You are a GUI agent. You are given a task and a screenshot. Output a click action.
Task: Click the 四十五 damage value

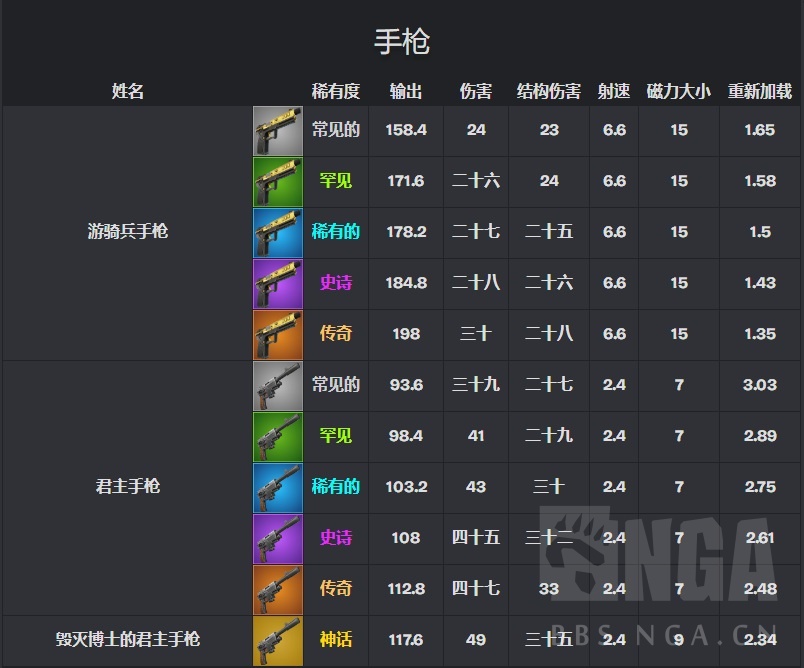[476, 537]
